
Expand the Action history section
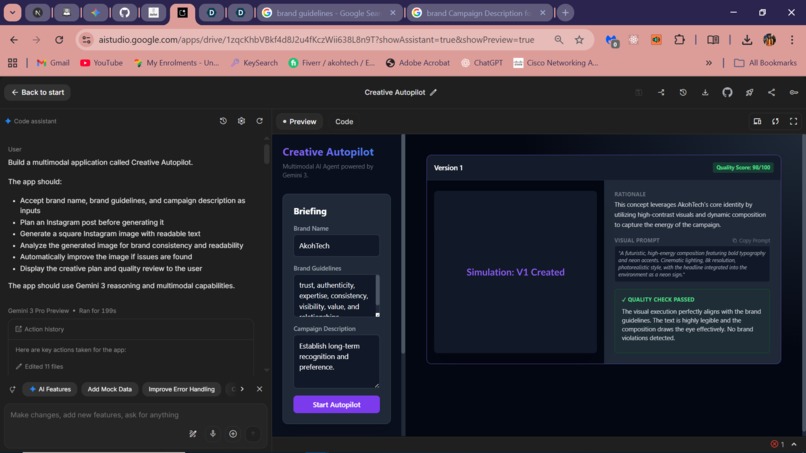[x=130, y=329]
